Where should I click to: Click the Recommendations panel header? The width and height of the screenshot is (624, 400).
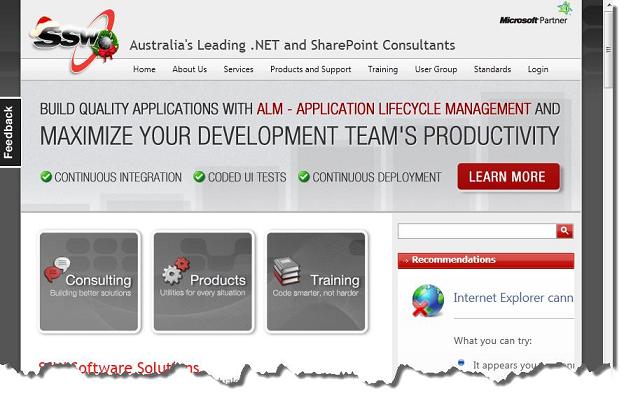[486, 260]
